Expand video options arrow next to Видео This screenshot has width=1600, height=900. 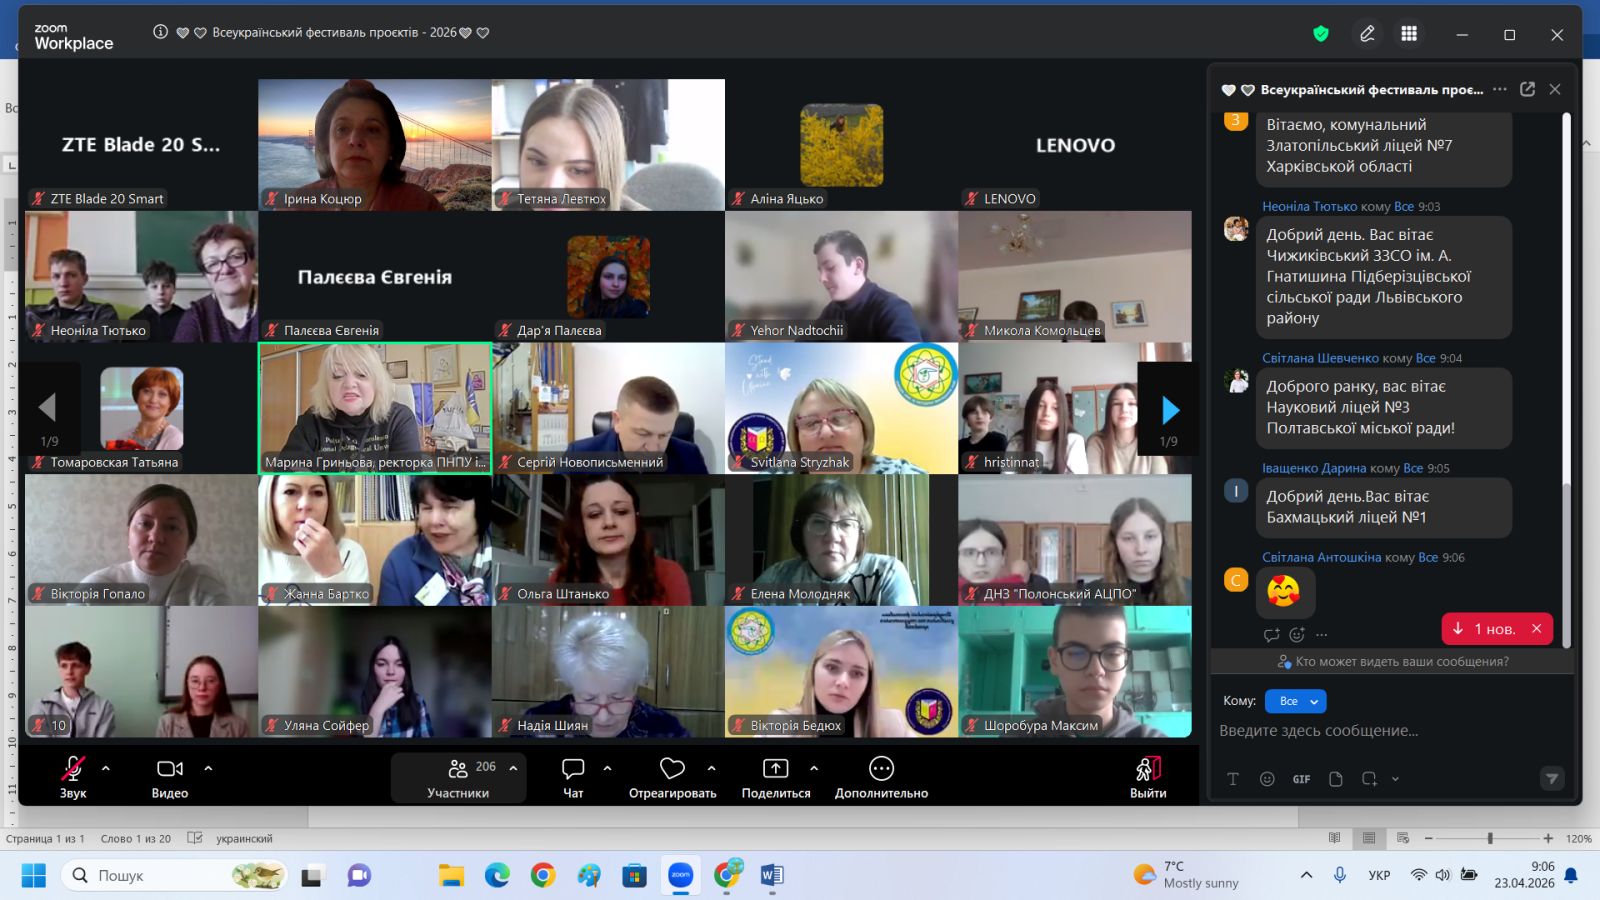[x=208, y=768]
